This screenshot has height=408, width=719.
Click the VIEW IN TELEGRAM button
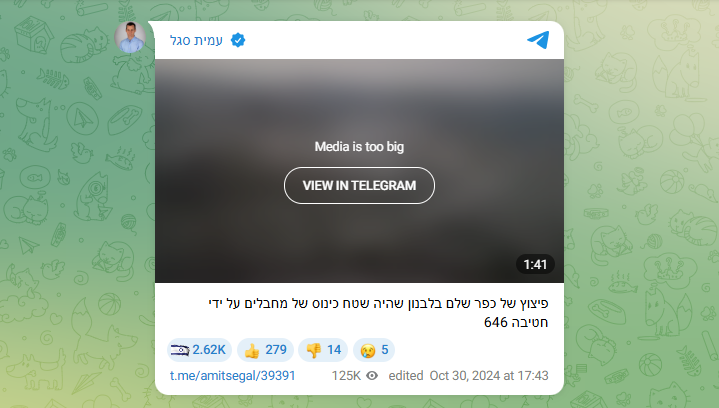[x=359, y=185]
